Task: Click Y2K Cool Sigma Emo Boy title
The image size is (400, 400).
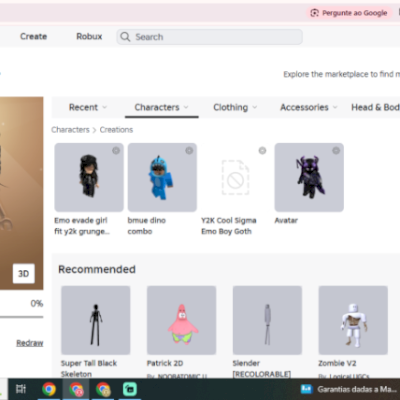Action: tap(229, 226)
